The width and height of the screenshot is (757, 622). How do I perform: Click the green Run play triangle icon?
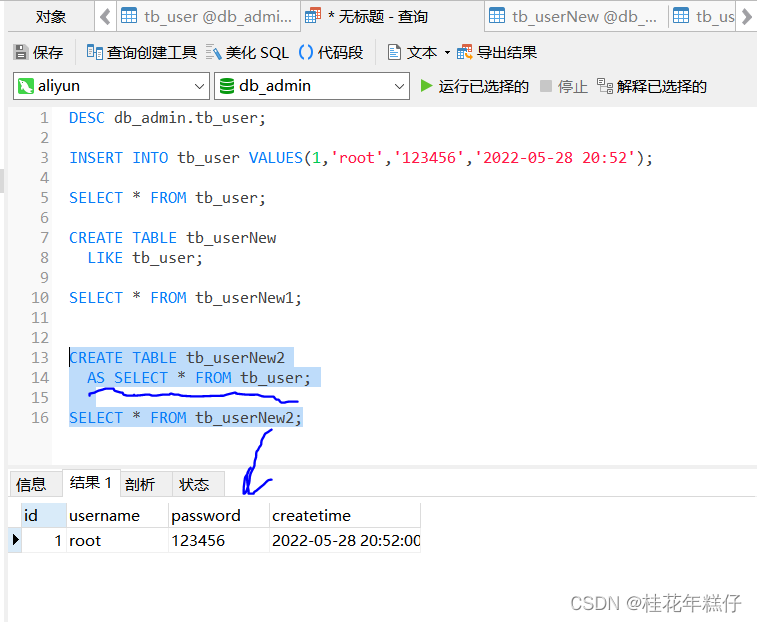[x=426, y=86]
